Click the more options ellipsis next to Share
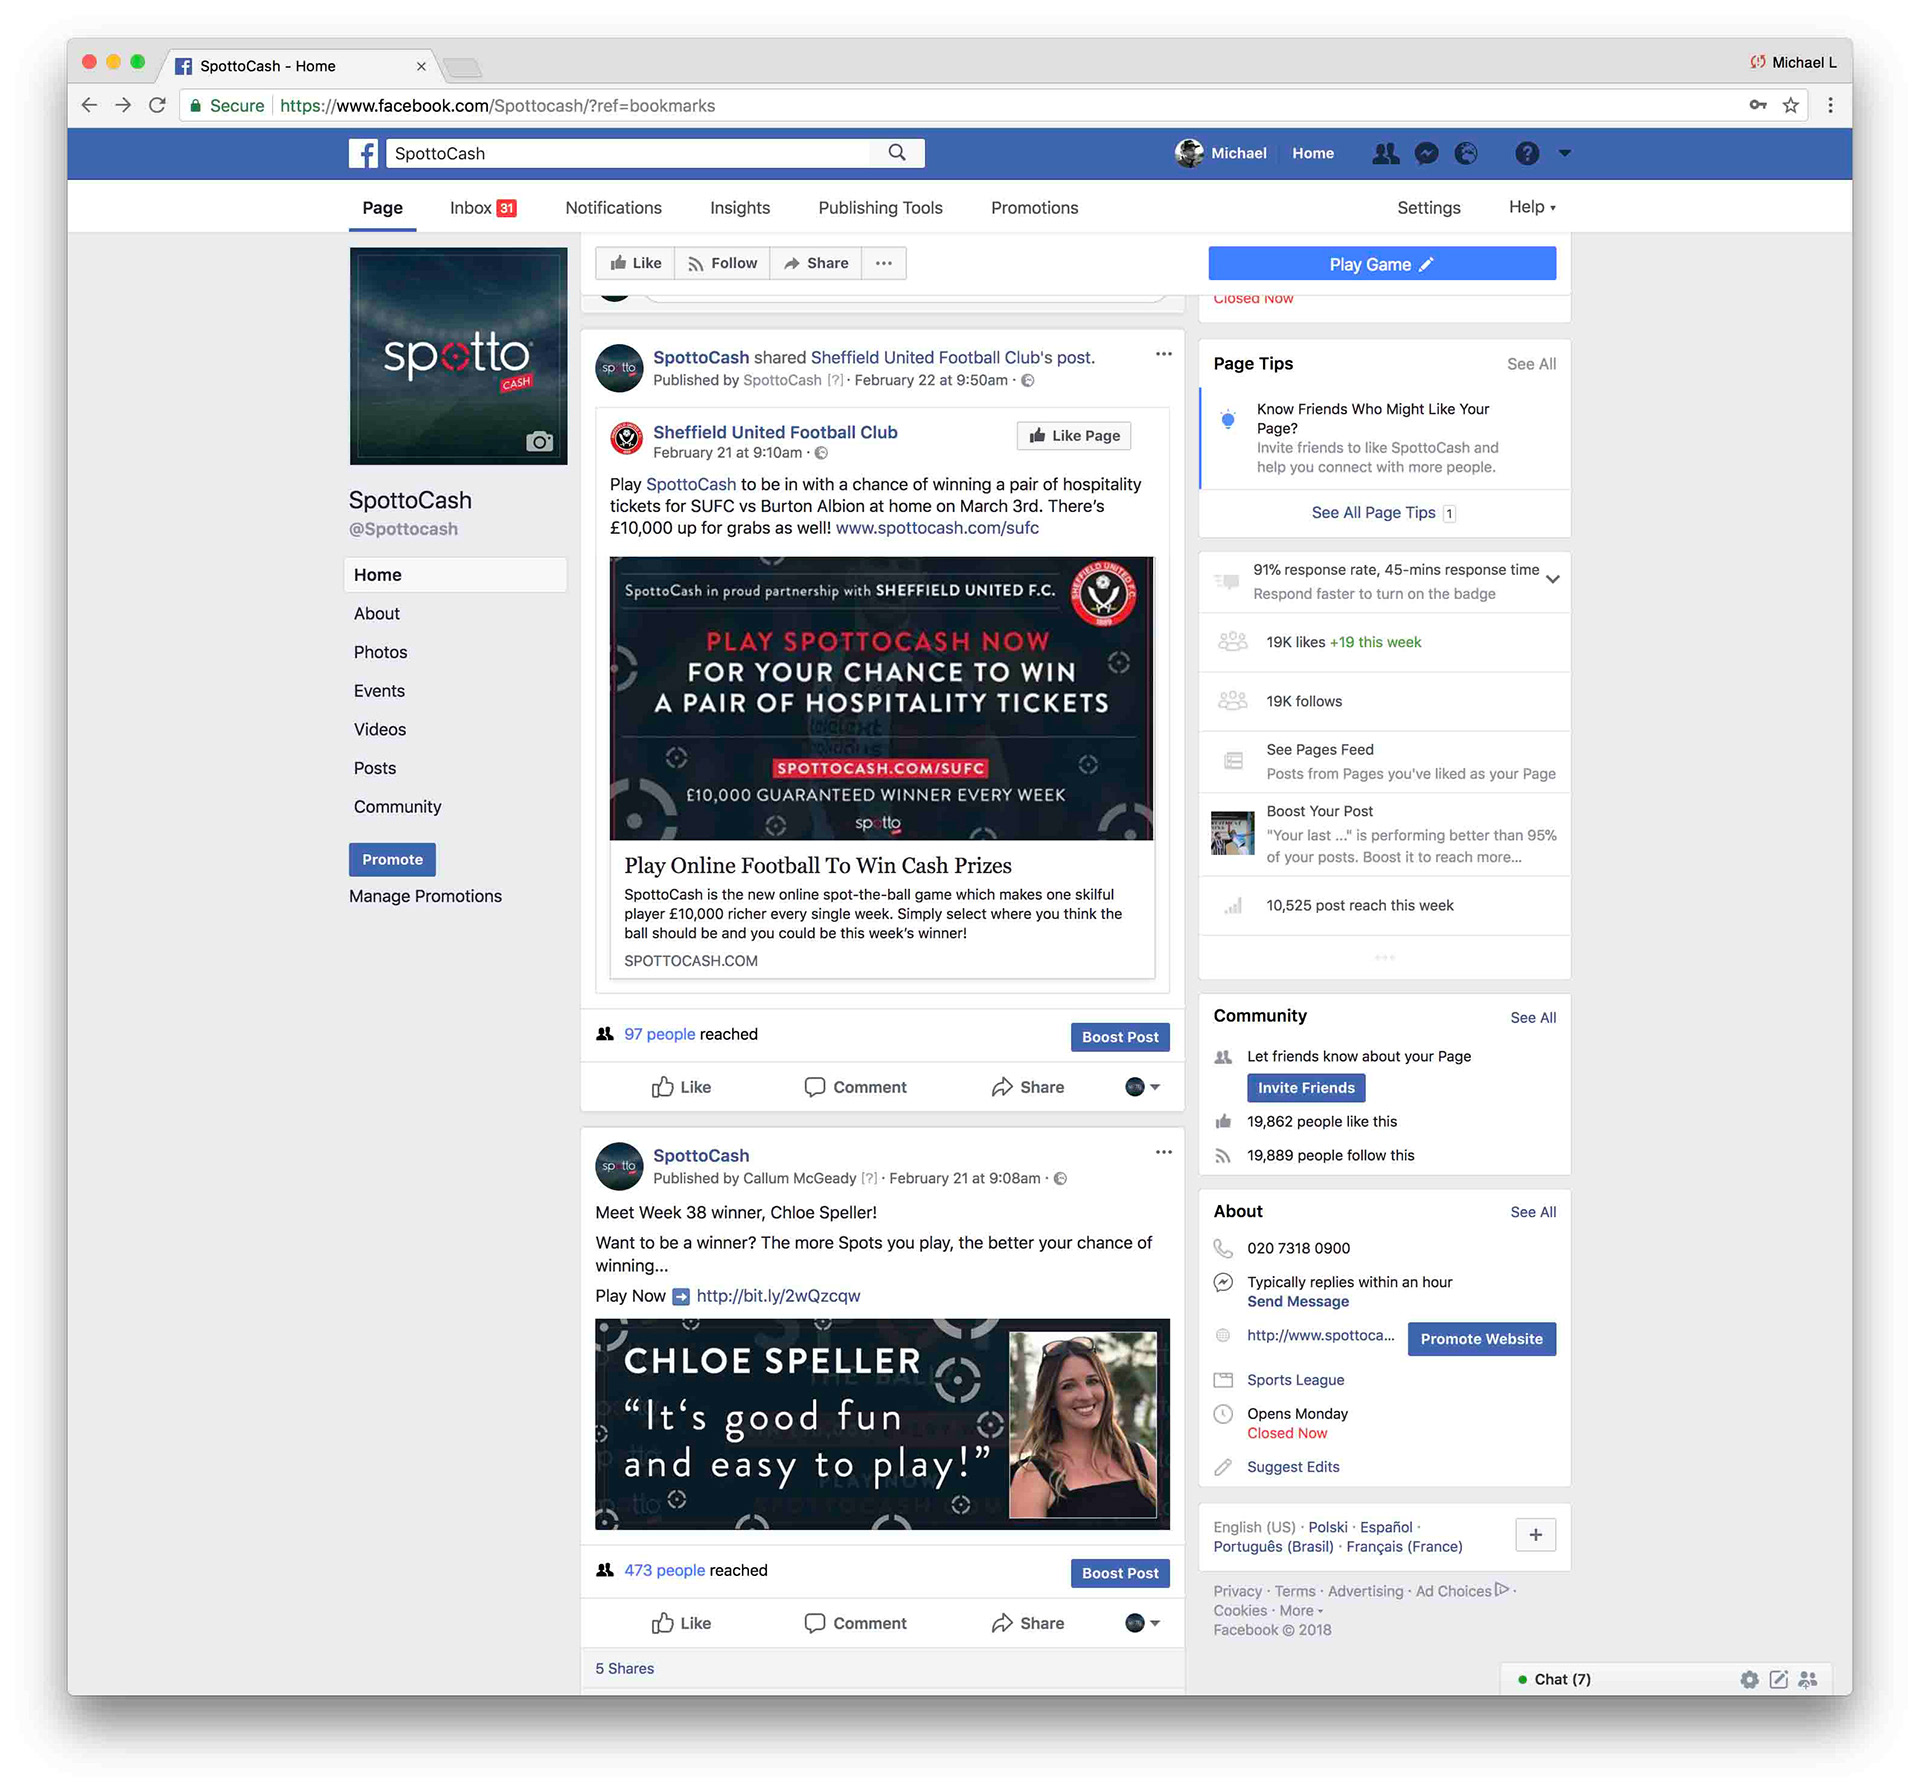Viewport: 1920px width, 1792px height. 884,263
